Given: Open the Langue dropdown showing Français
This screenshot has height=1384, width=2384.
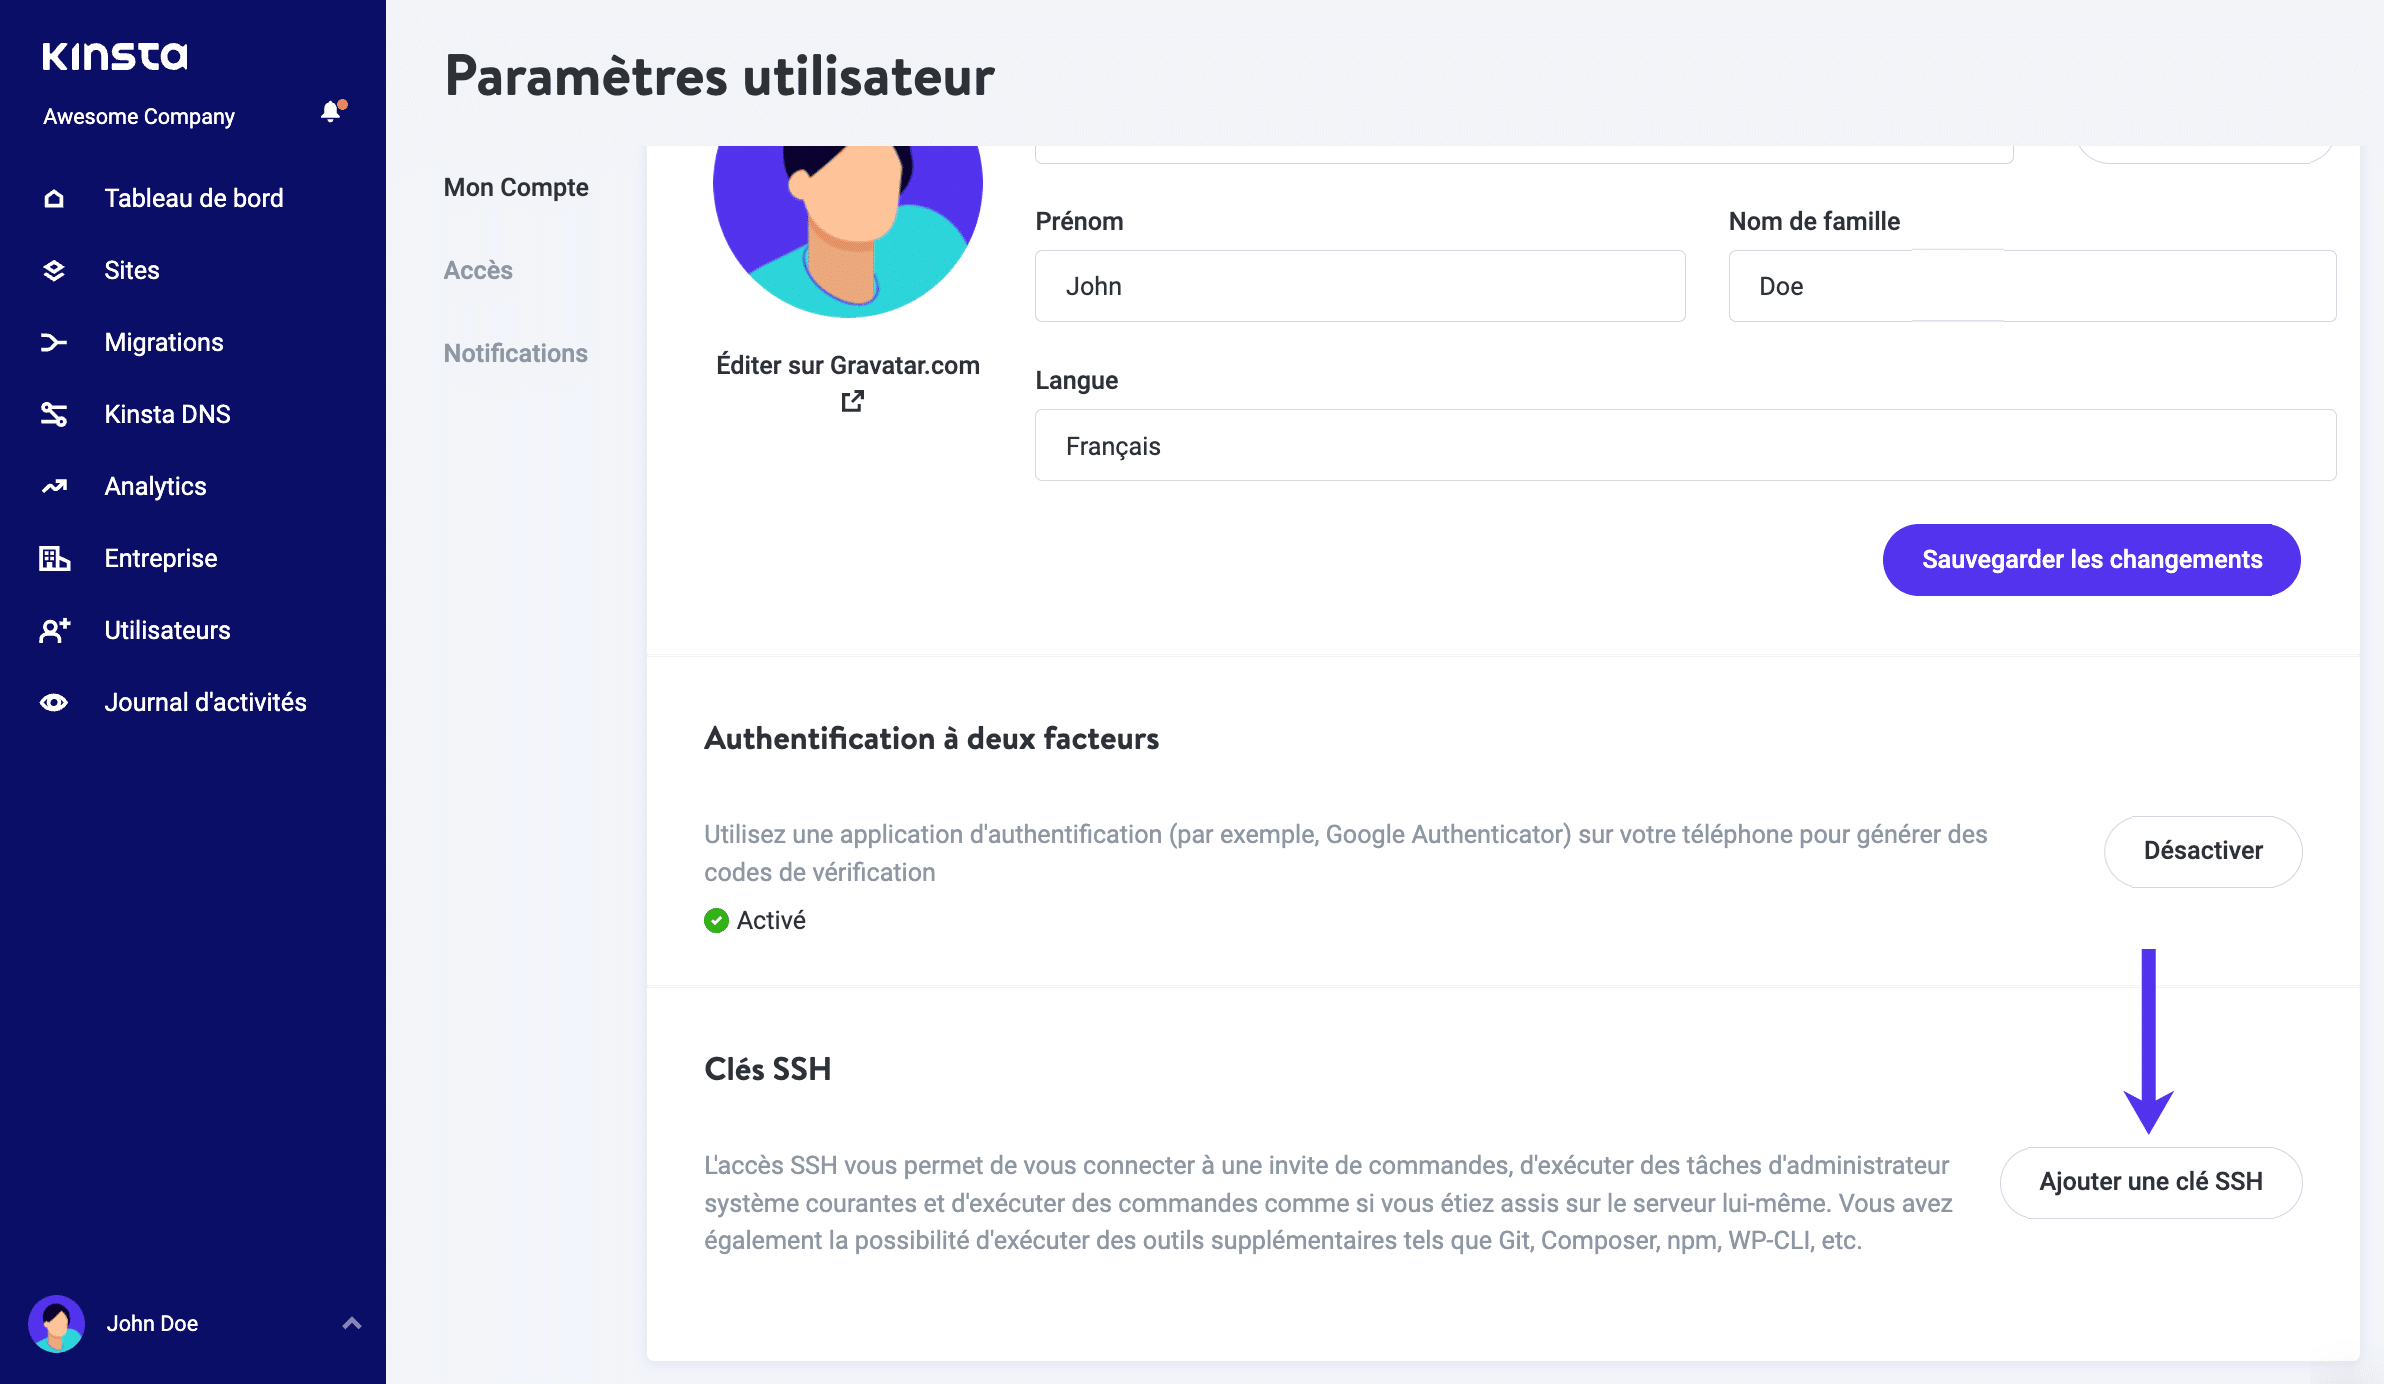Looking at the screenshot, I should coord(1683,445).
